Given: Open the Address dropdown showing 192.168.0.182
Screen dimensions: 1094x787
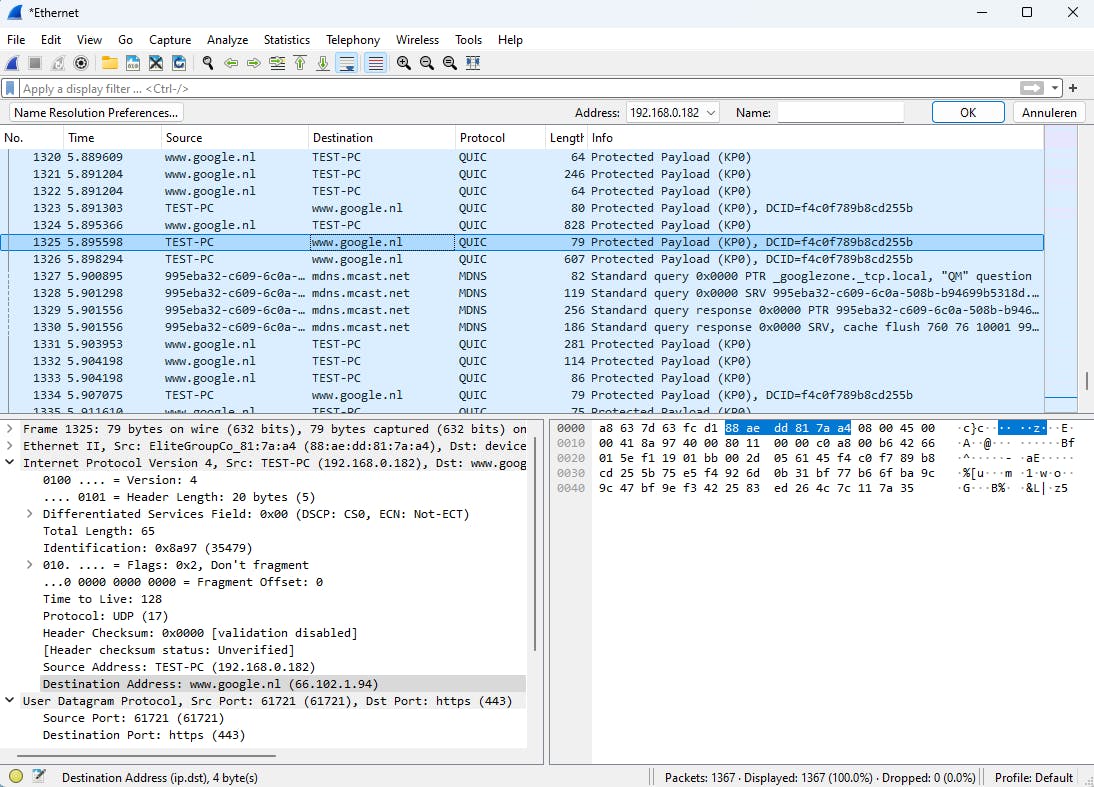Looking at the screenshot, I should click(x=672, y=113).
